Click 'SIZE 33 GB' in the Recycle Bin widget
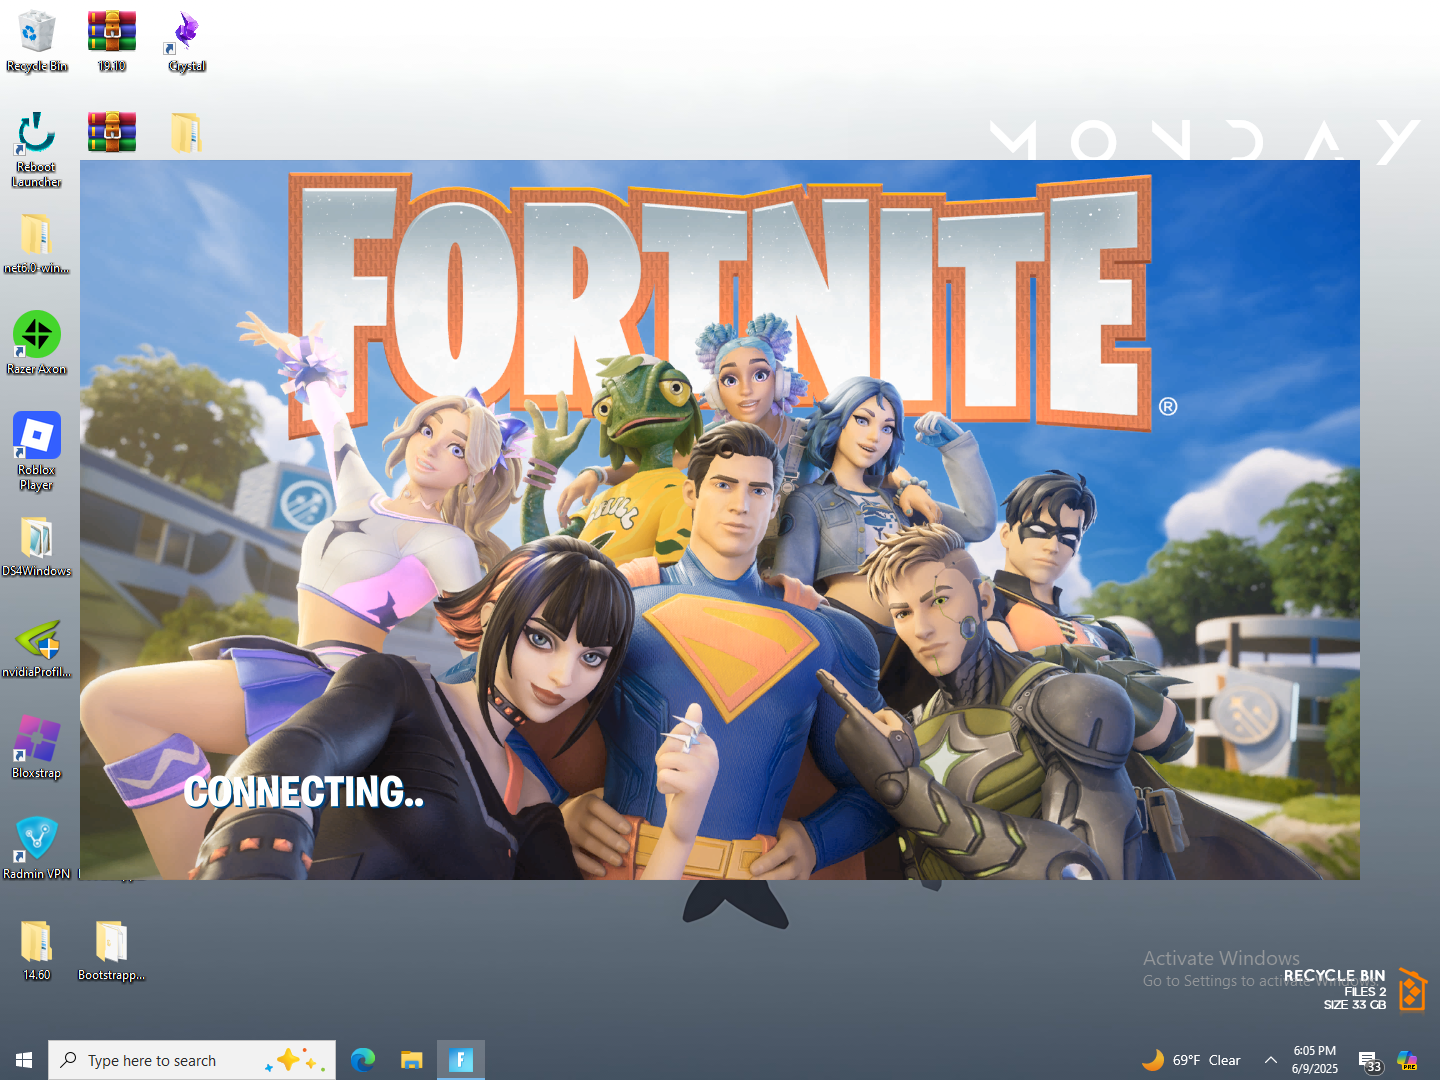 point(1355,1005)
